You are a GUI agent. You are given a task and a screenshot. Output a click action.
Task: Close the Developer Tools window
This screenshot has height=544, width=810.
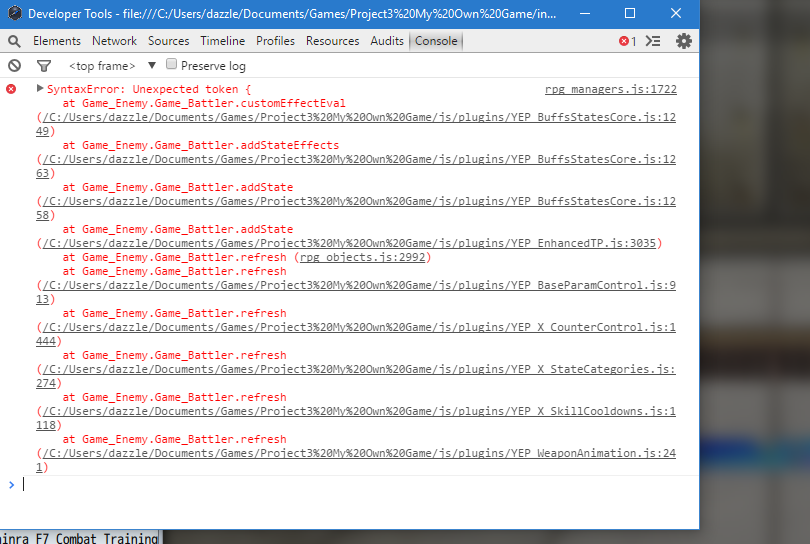pos(676,13)
